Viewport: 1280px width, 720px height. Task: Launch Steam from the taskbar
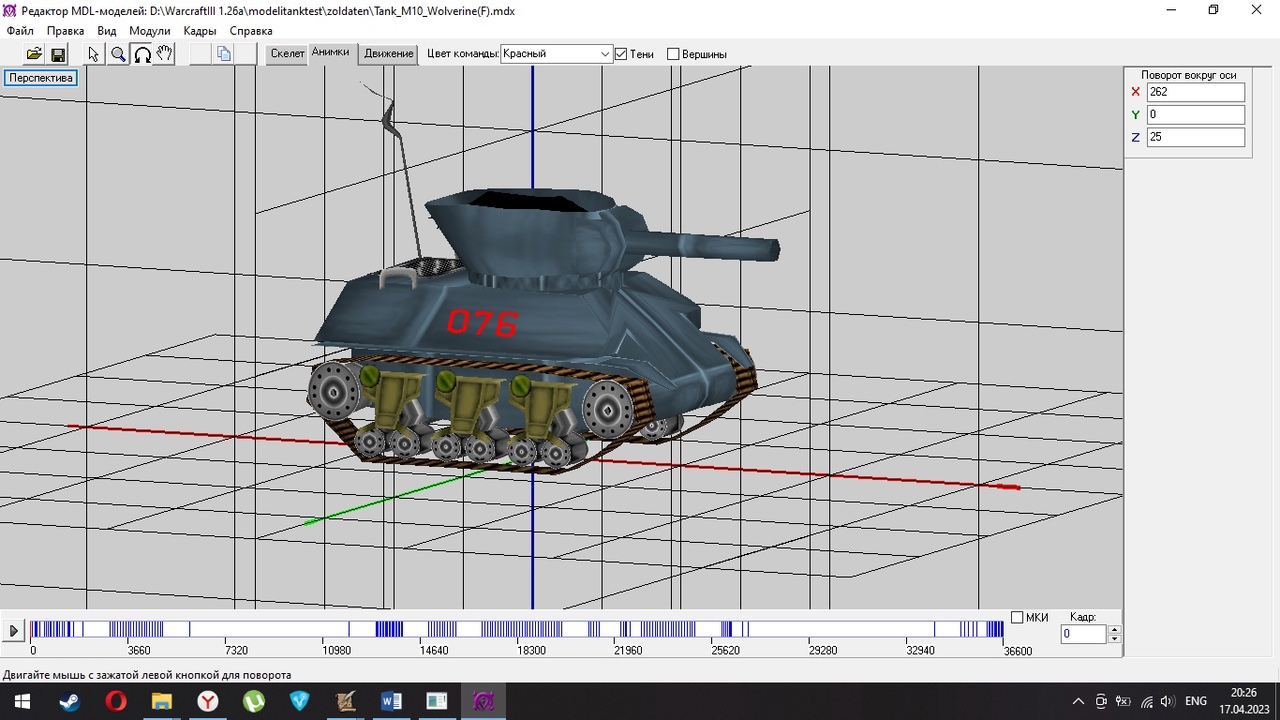coord(69,701)
